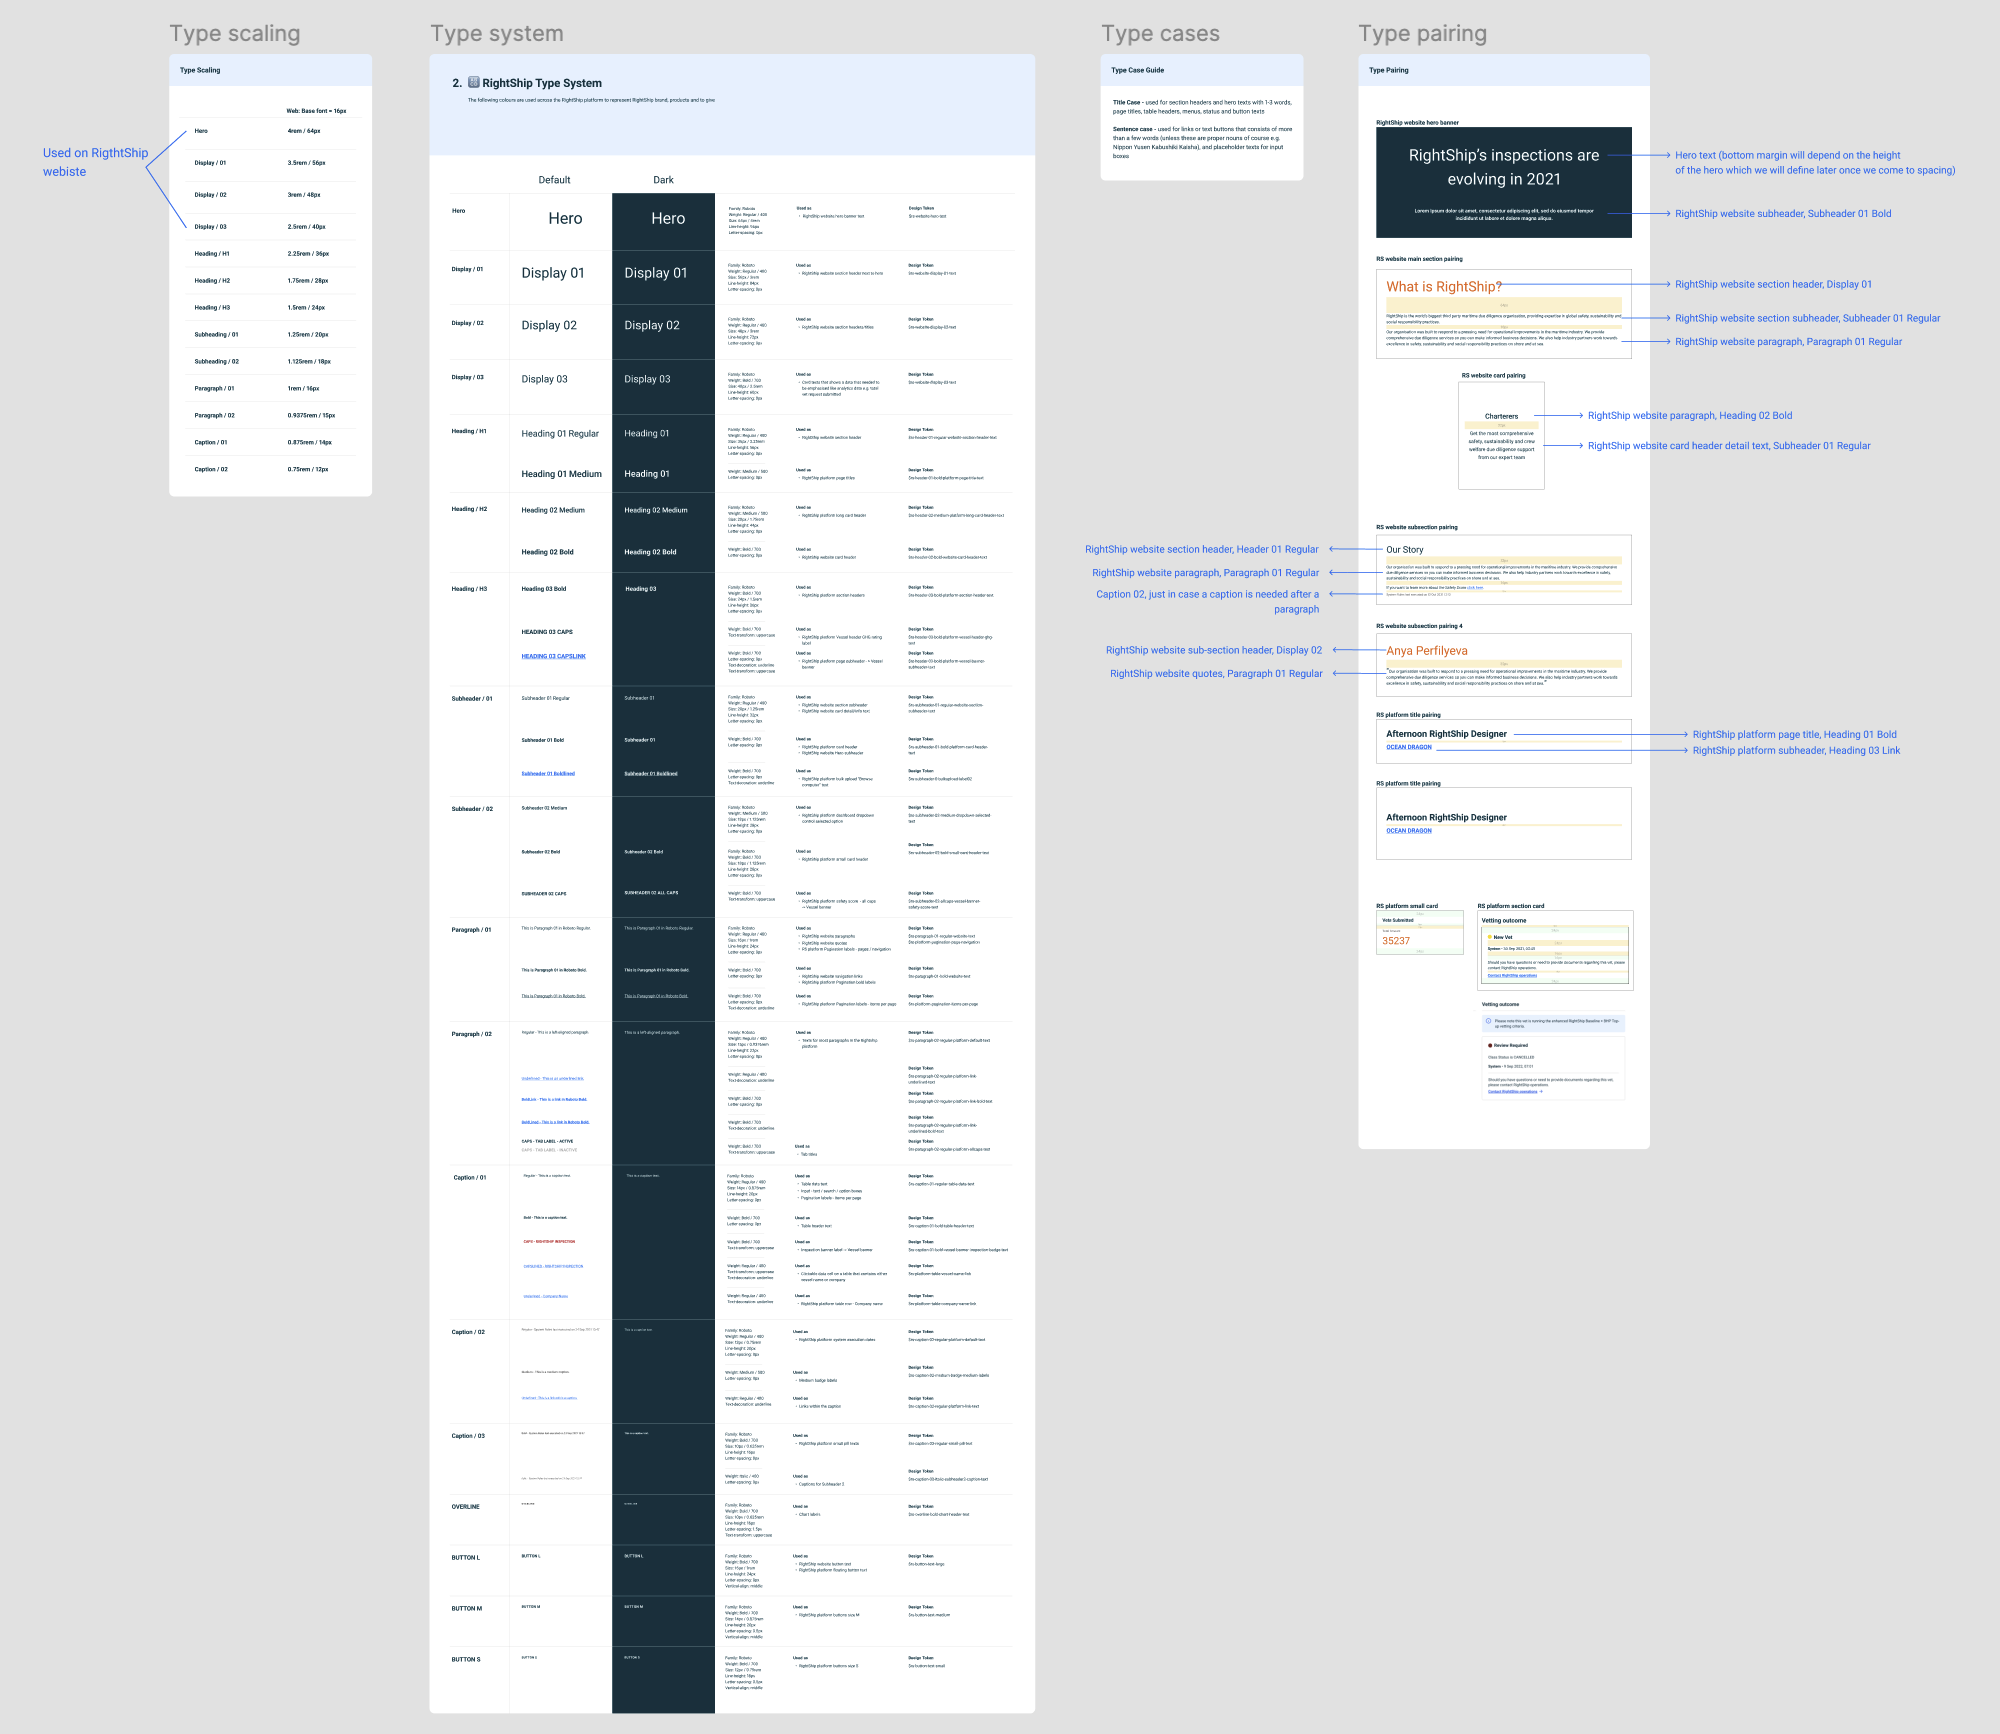Select the Type pairing frame title
The height and width of the screenshot is (1734, 2000).
click(x=1422, y=34)
